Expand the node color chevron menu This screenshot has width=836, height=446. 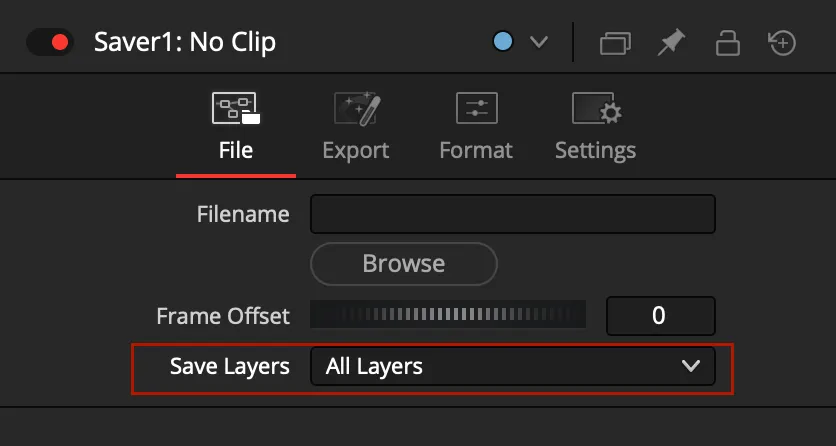click(x=539, y=42)
